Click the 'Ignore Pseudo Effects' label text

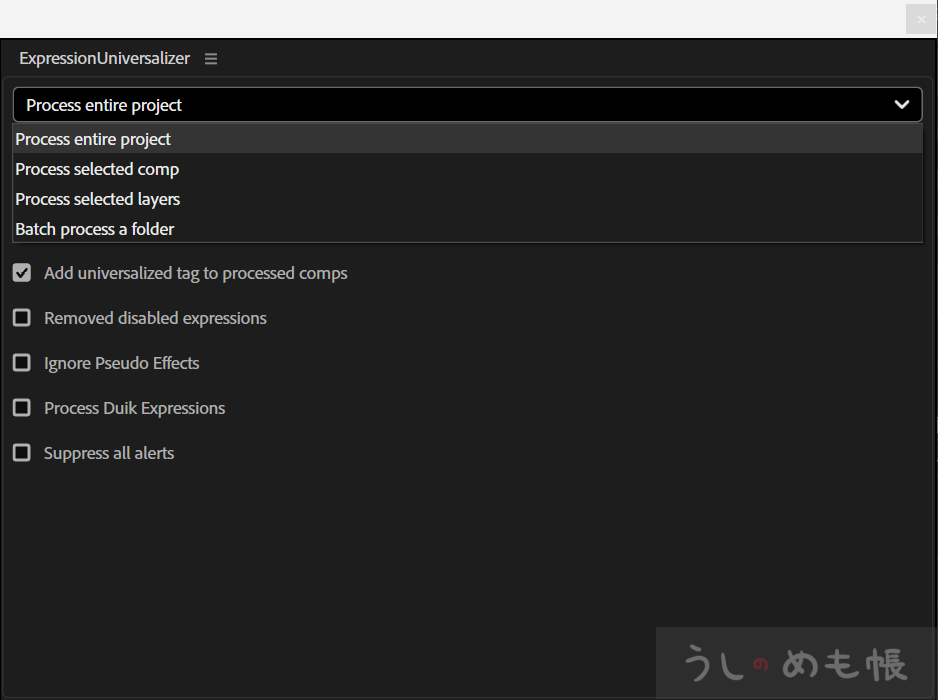click(122, 363)
